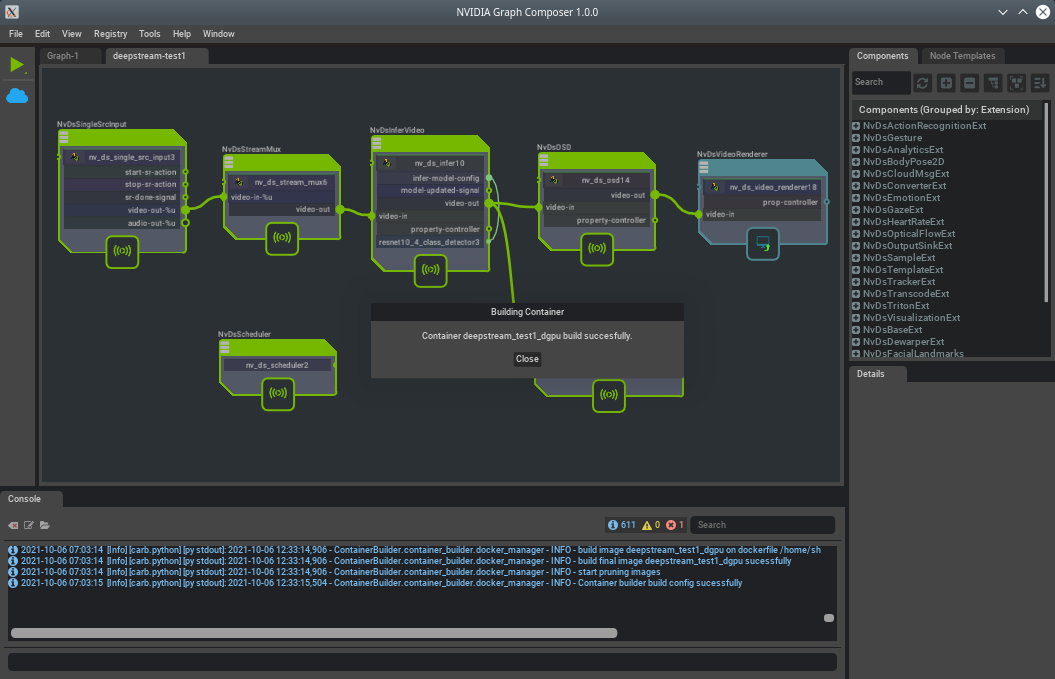Image resolution: width=1055 pixels, height=679 pixels.
Task: Expand the NvDsGesture extension group
Action: click(856, 138)
